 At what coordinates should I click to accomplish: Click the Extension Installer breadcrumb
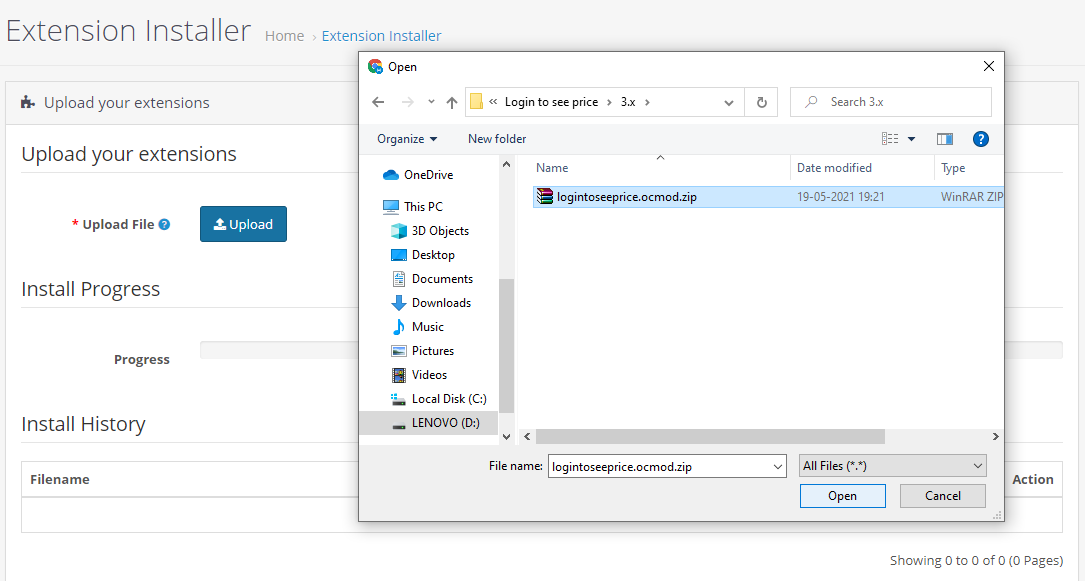(x=381, y=35)
